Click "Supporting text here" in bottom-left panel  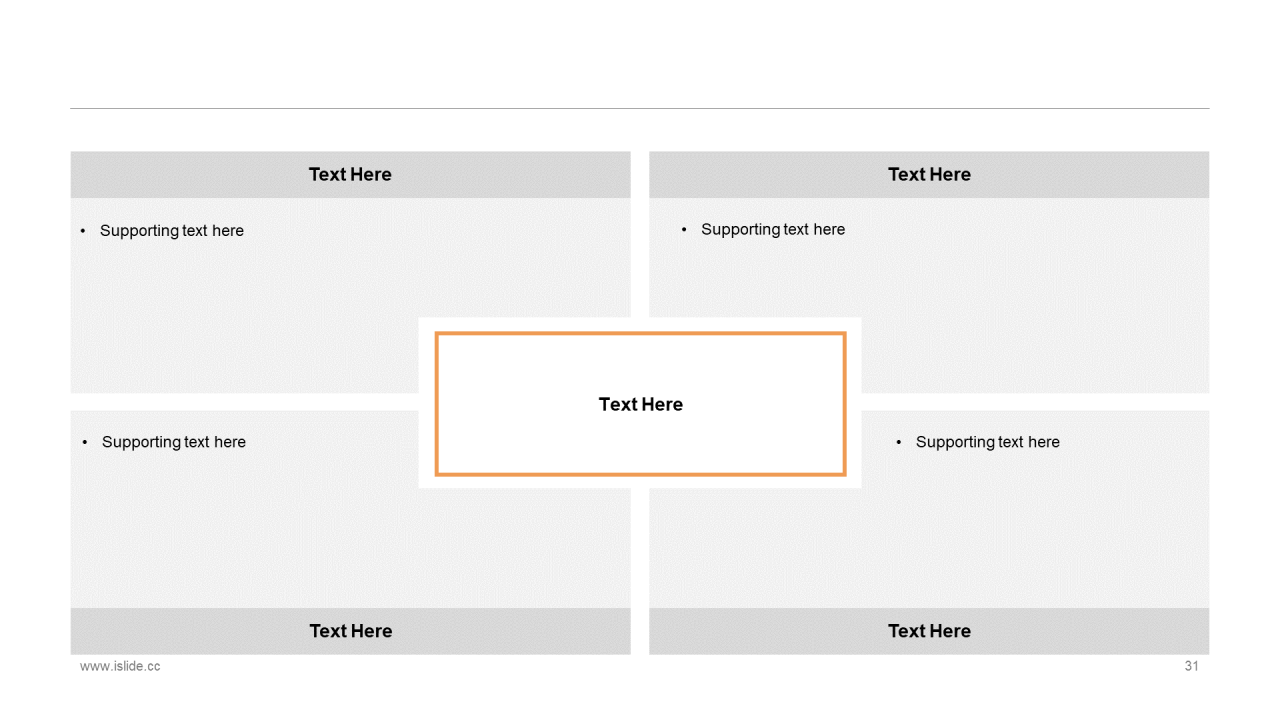point(174,442)
